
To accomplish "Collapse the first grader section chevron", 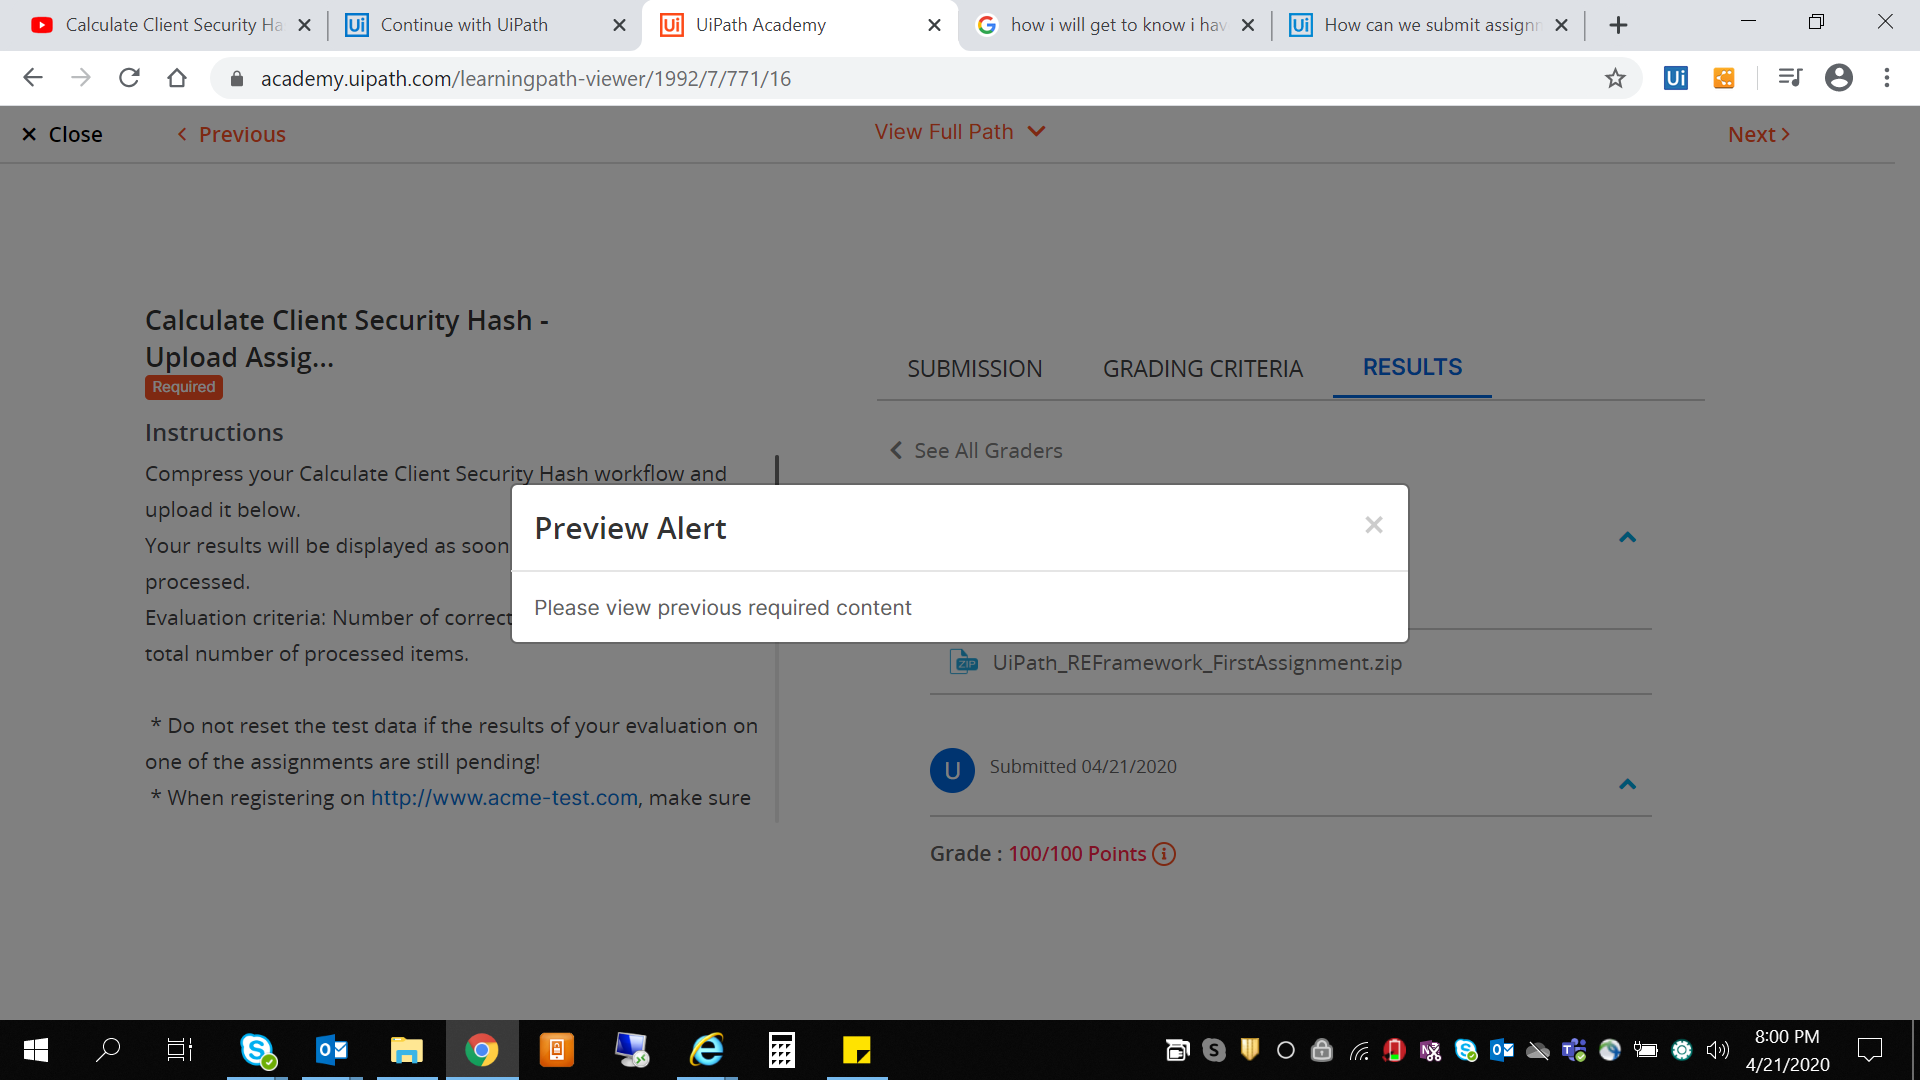I will (x=1627, y=538).
